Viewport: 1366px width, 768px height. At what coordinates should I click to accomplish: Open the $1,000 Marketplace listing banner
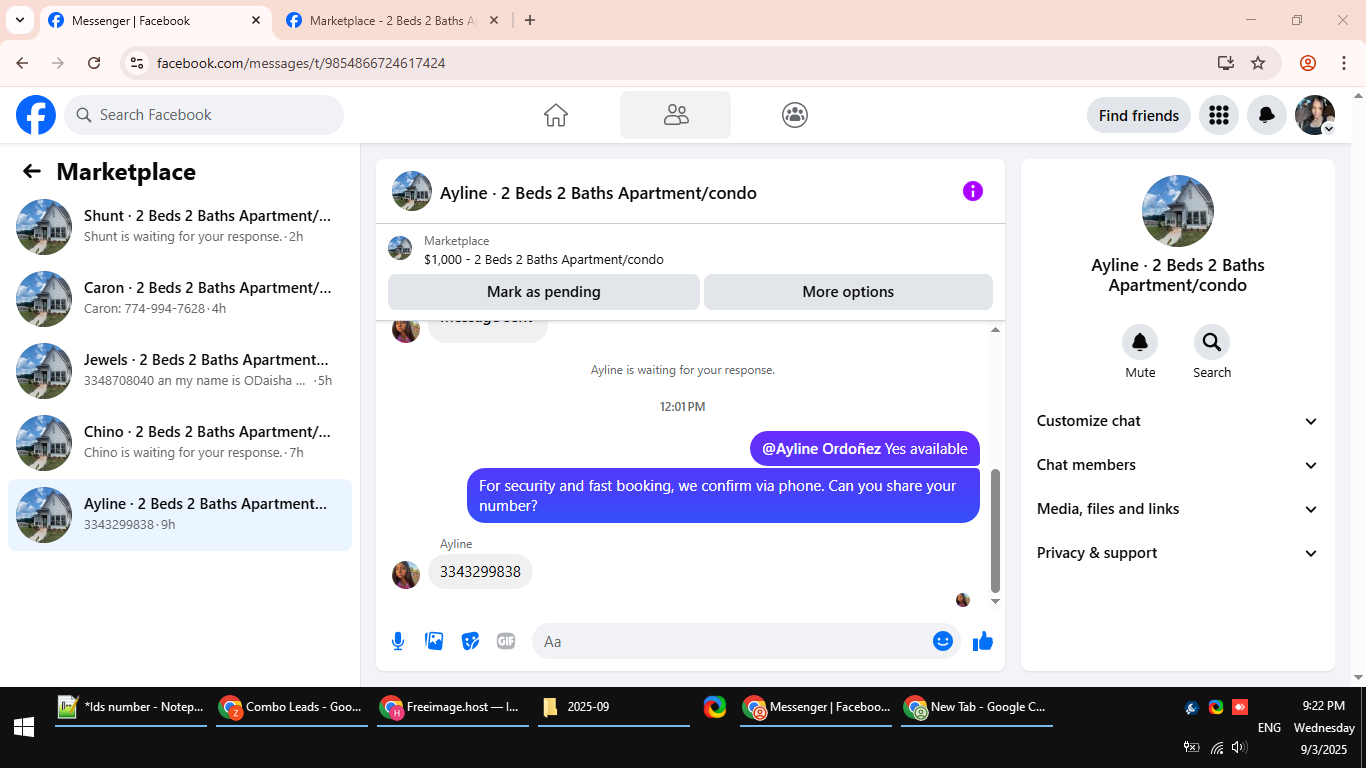click(x=690, y=249)
